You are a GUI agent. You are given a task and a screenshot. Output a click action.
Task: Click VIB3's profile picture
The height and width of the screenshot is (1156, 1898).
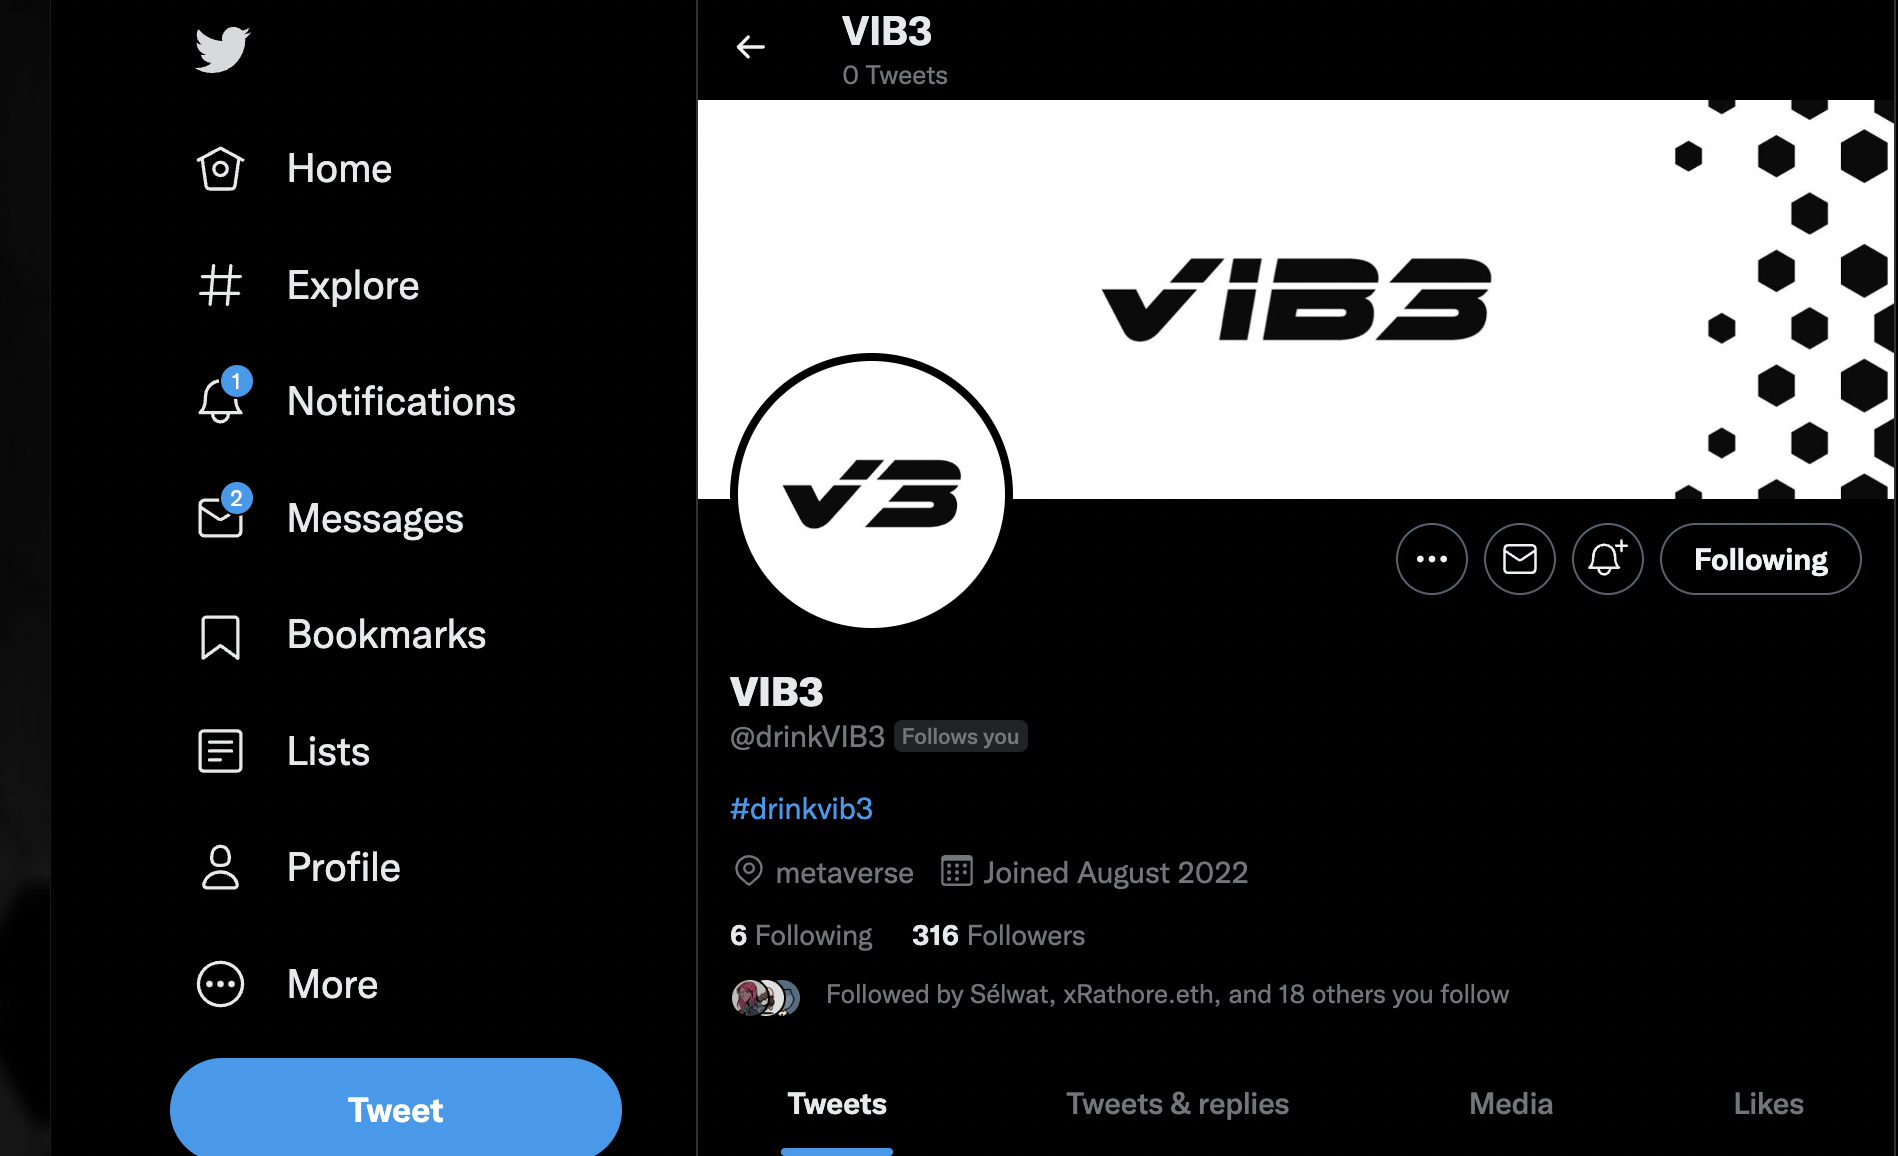pos(870,490)
